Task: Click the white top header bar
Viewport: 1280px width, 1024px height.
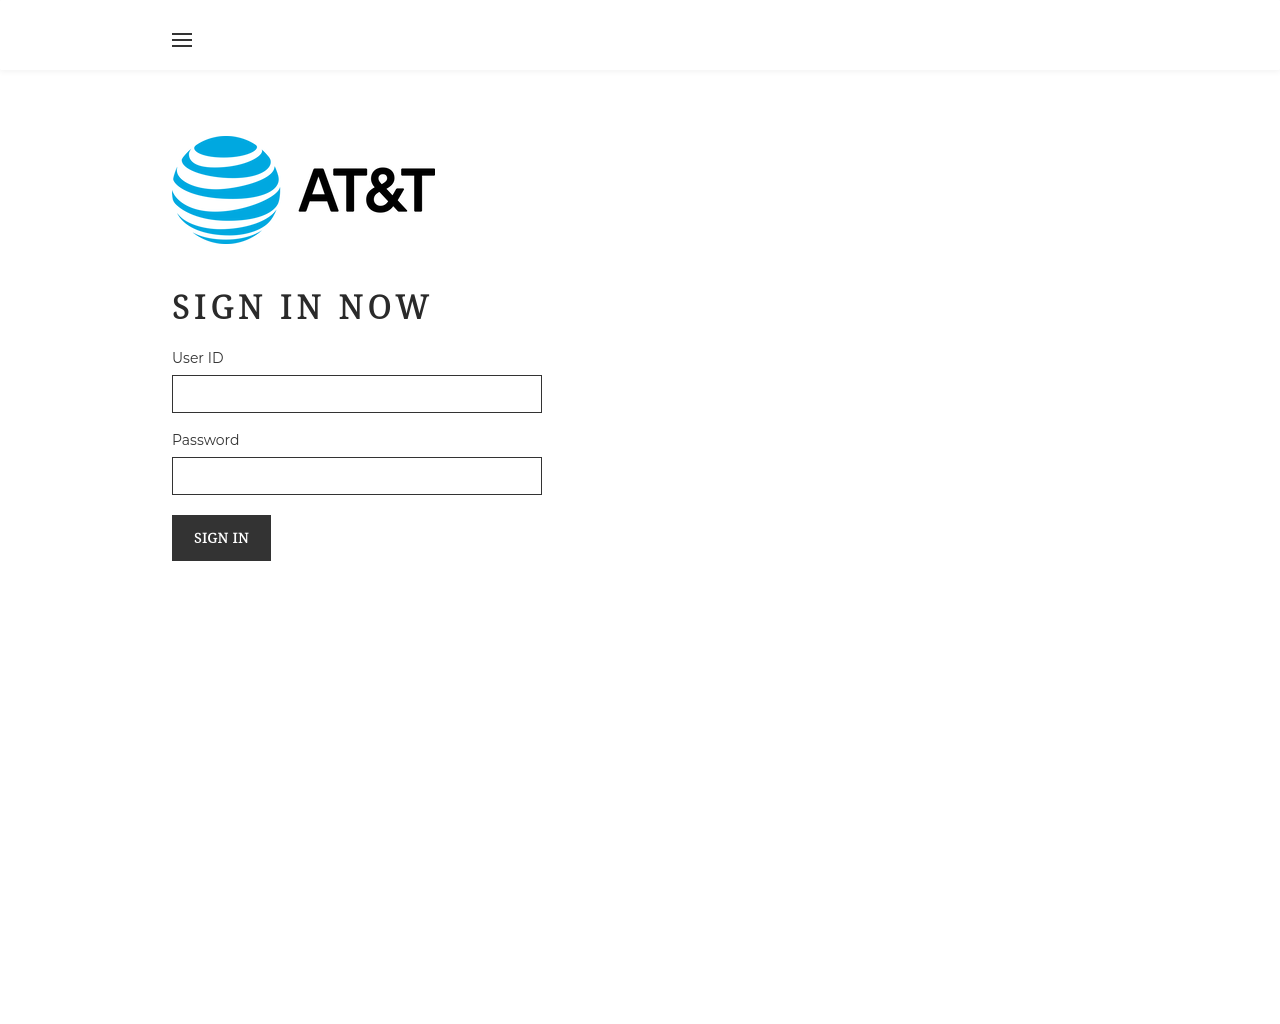Action: coord(640,35)
